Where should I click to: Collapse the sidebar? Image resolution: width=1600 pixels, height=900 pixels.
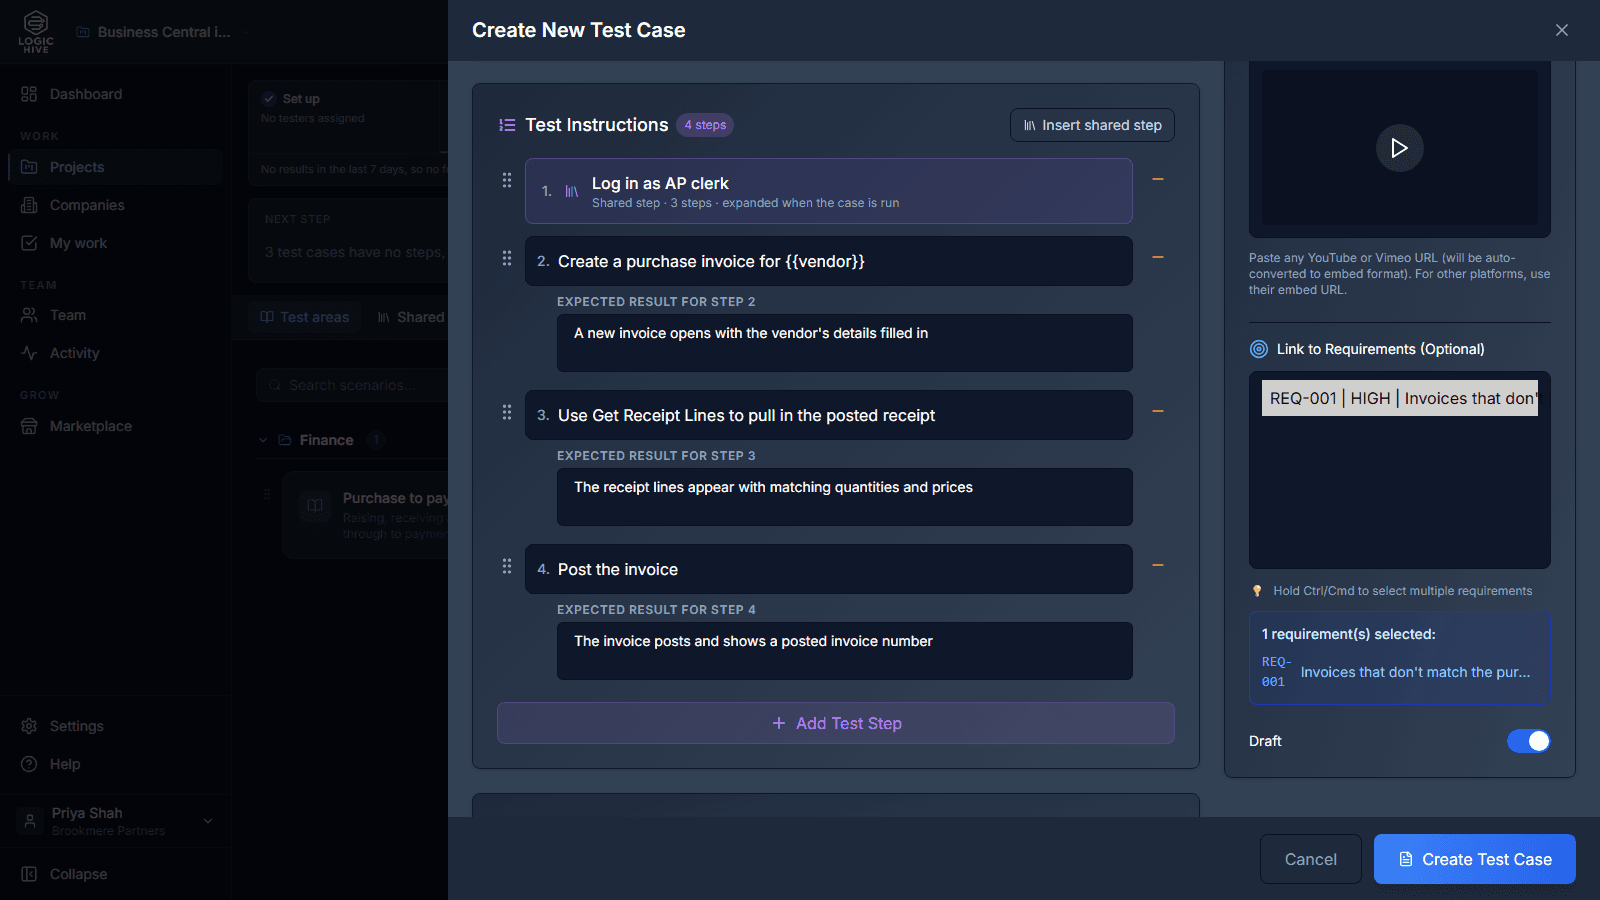115,874
